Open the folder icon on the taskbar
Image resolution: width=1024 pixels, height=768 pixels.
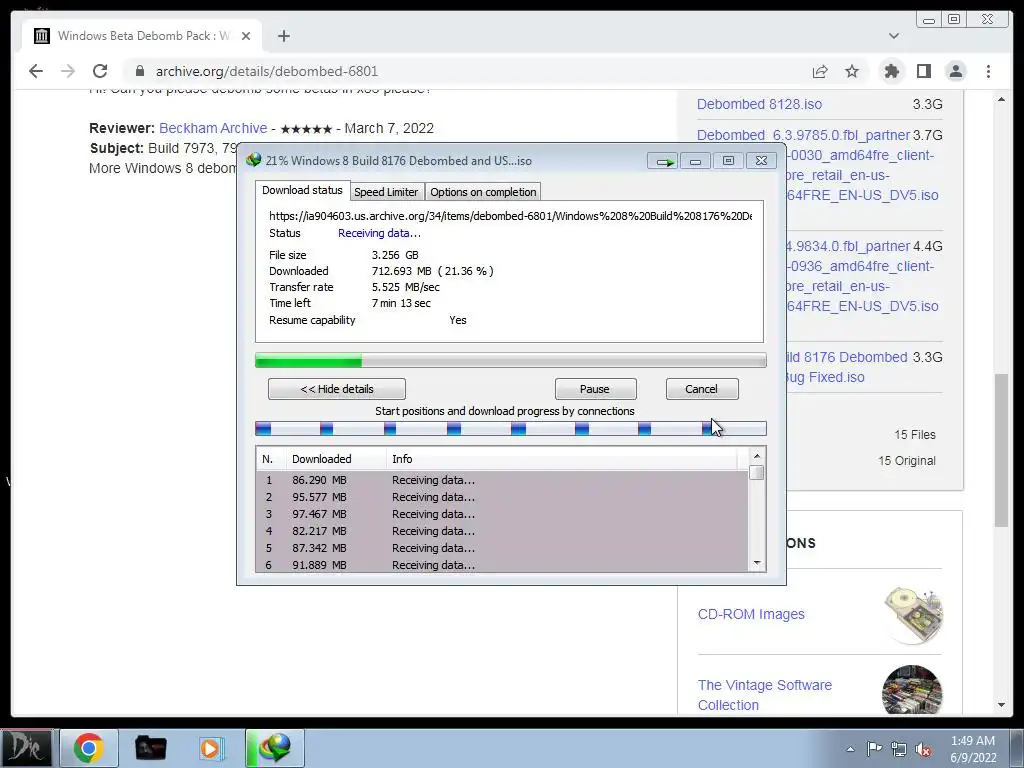150,748
